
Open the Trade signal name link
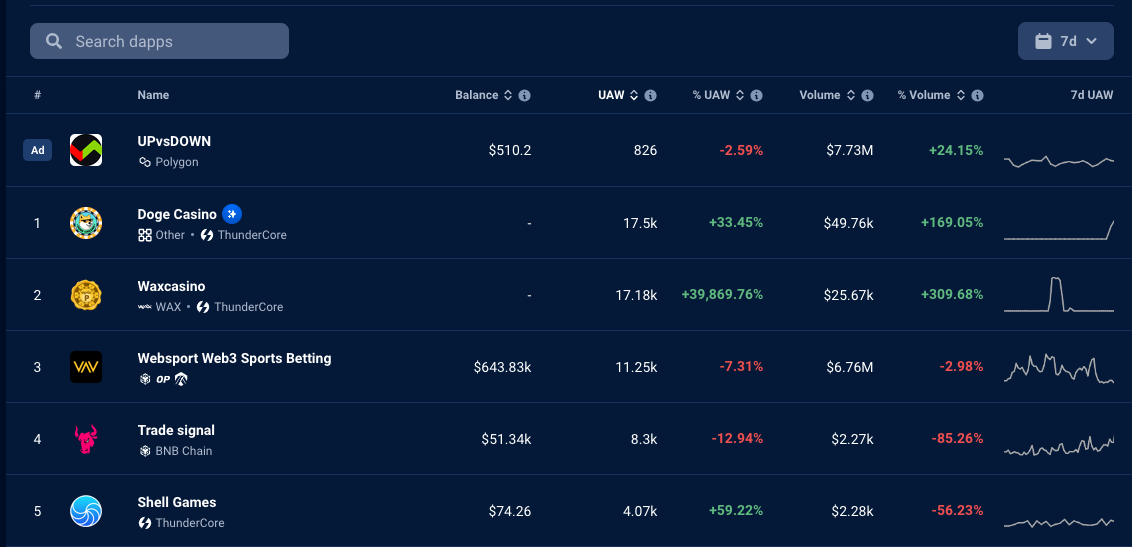[176, 430]
